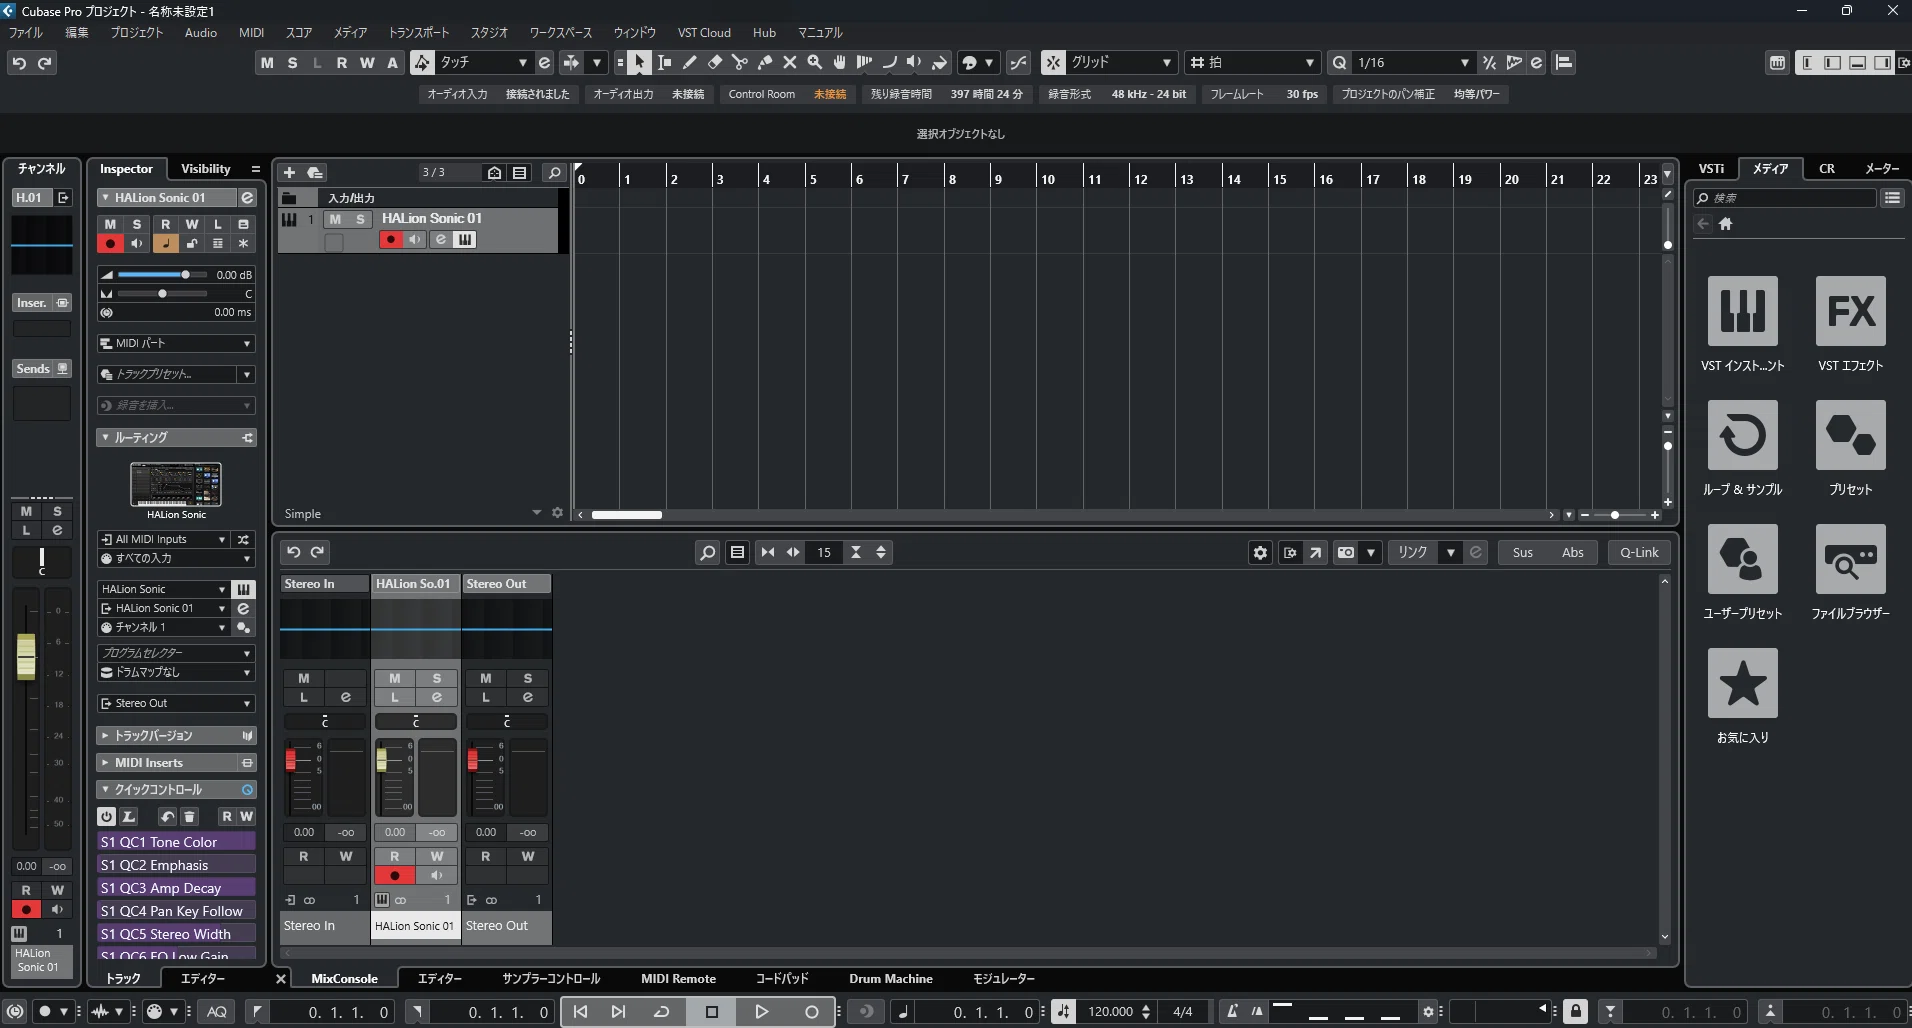The image size is (1912, 1028).
Task: Select the Glue tool
Action: point(765,62)
